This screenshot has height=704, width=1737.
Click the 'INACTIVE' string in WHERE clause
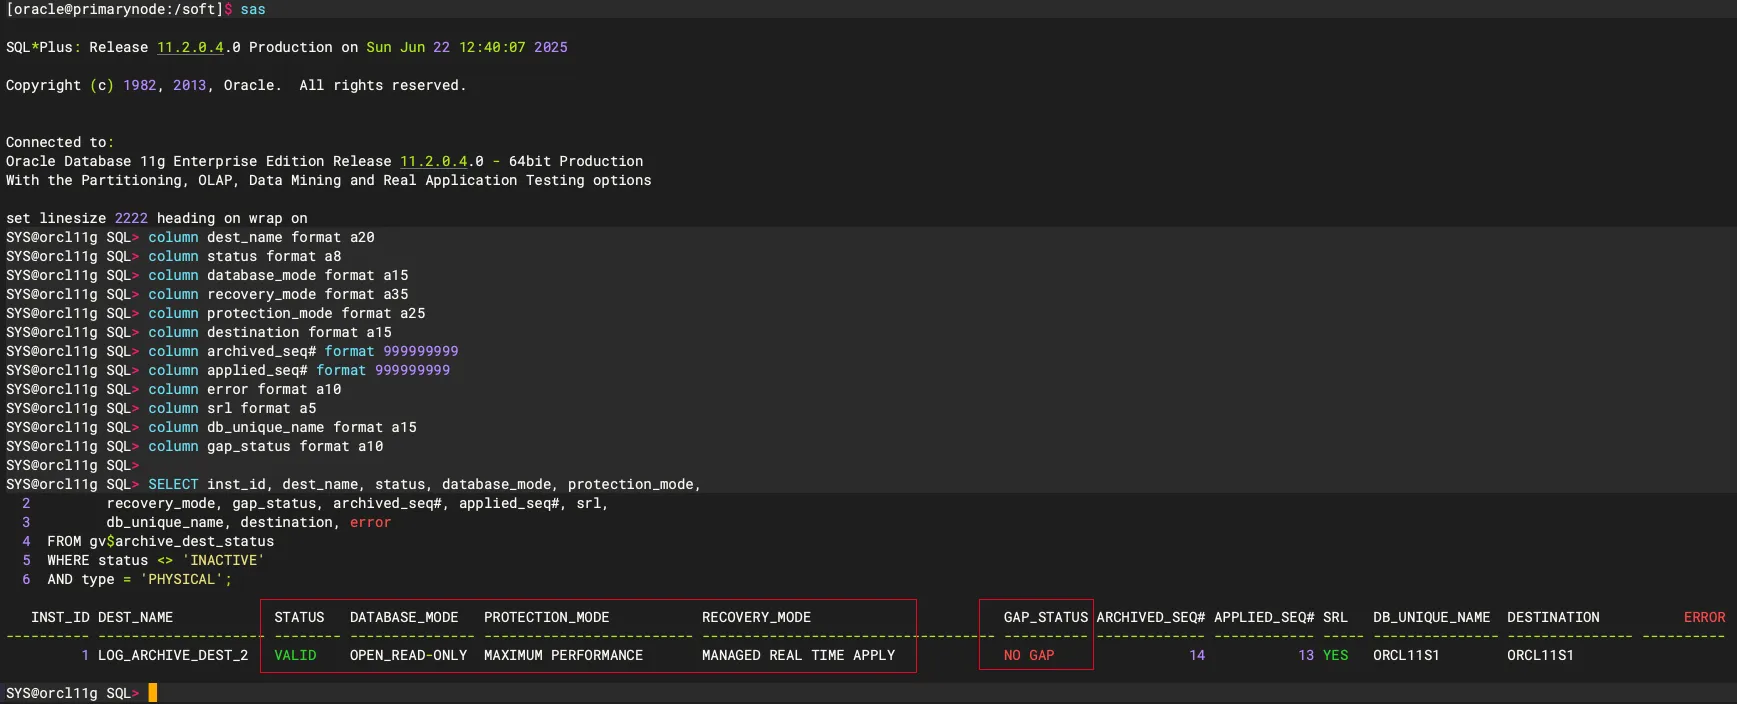(223, 560)
